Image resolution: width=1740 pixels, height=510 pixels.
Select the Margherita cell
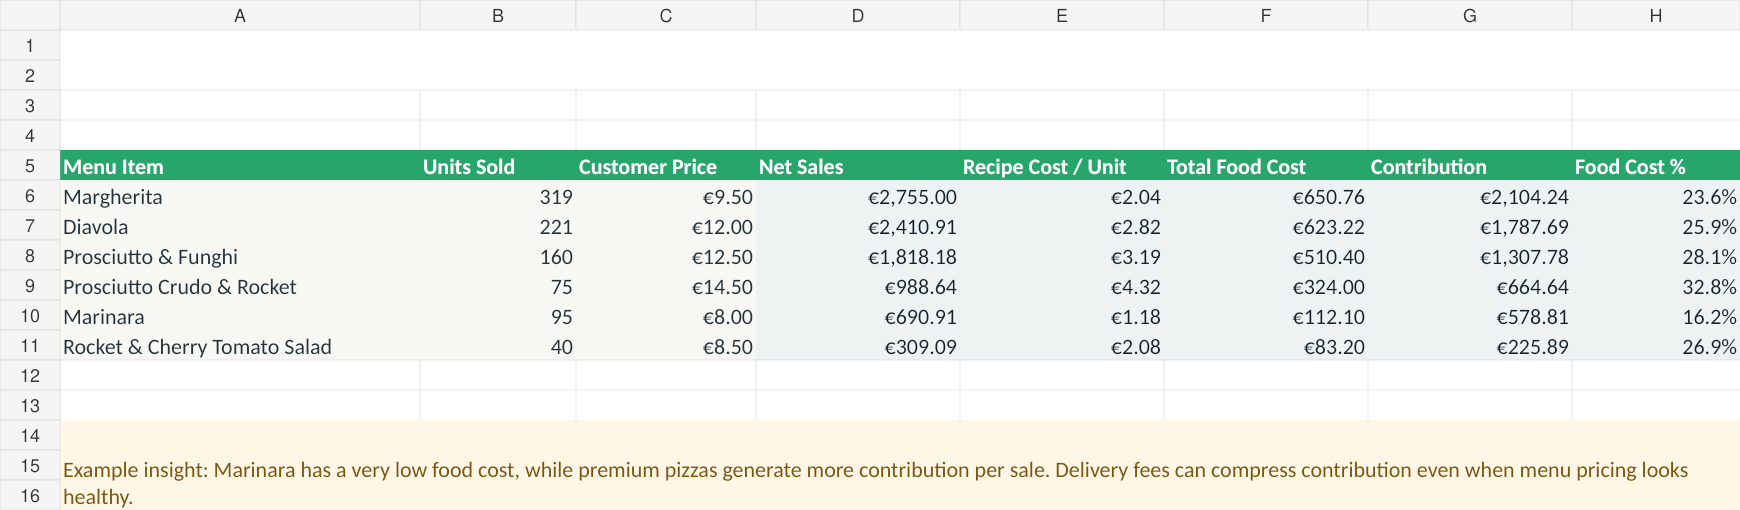(x=240, y=196)
